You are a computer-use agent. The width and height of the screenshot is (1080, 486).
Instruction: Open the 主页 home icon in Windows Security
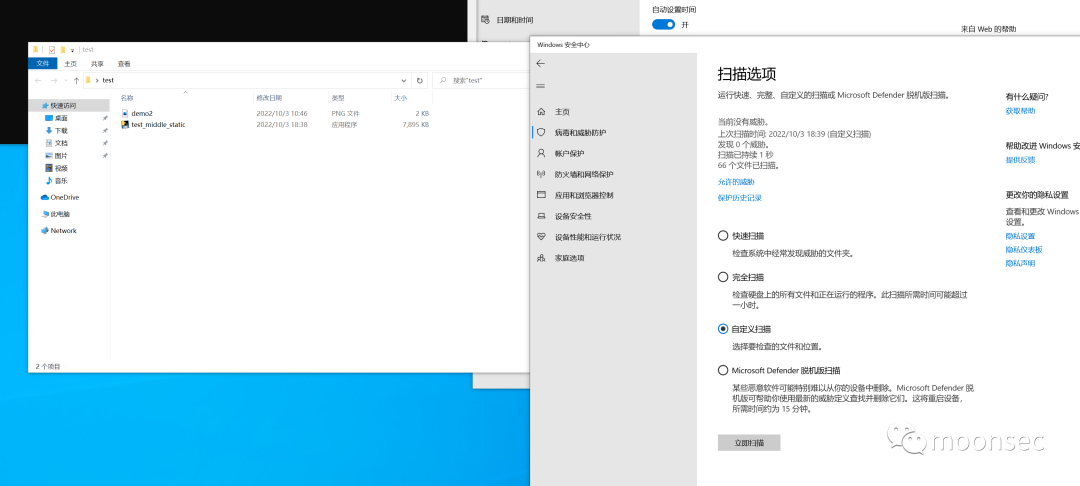(541, 112)
